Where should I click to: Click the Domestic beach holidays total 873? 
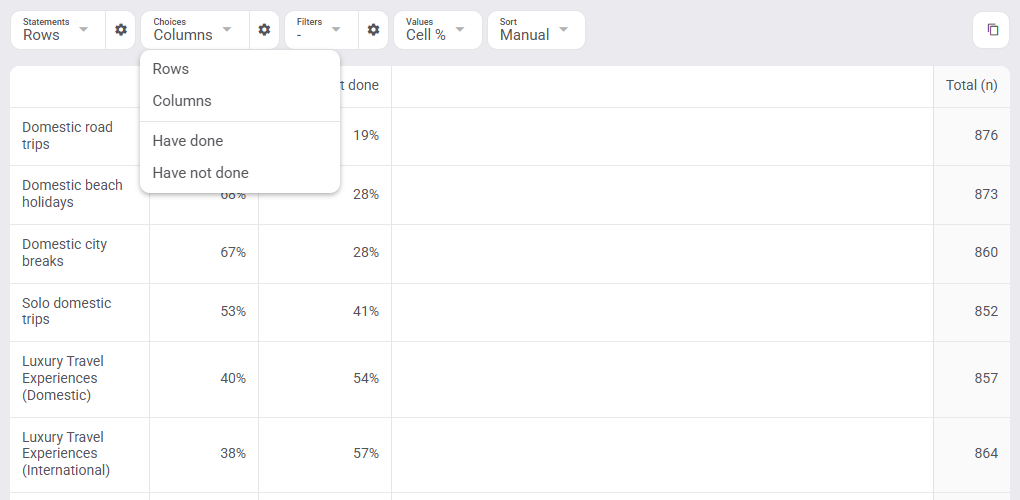click(986, 194)
